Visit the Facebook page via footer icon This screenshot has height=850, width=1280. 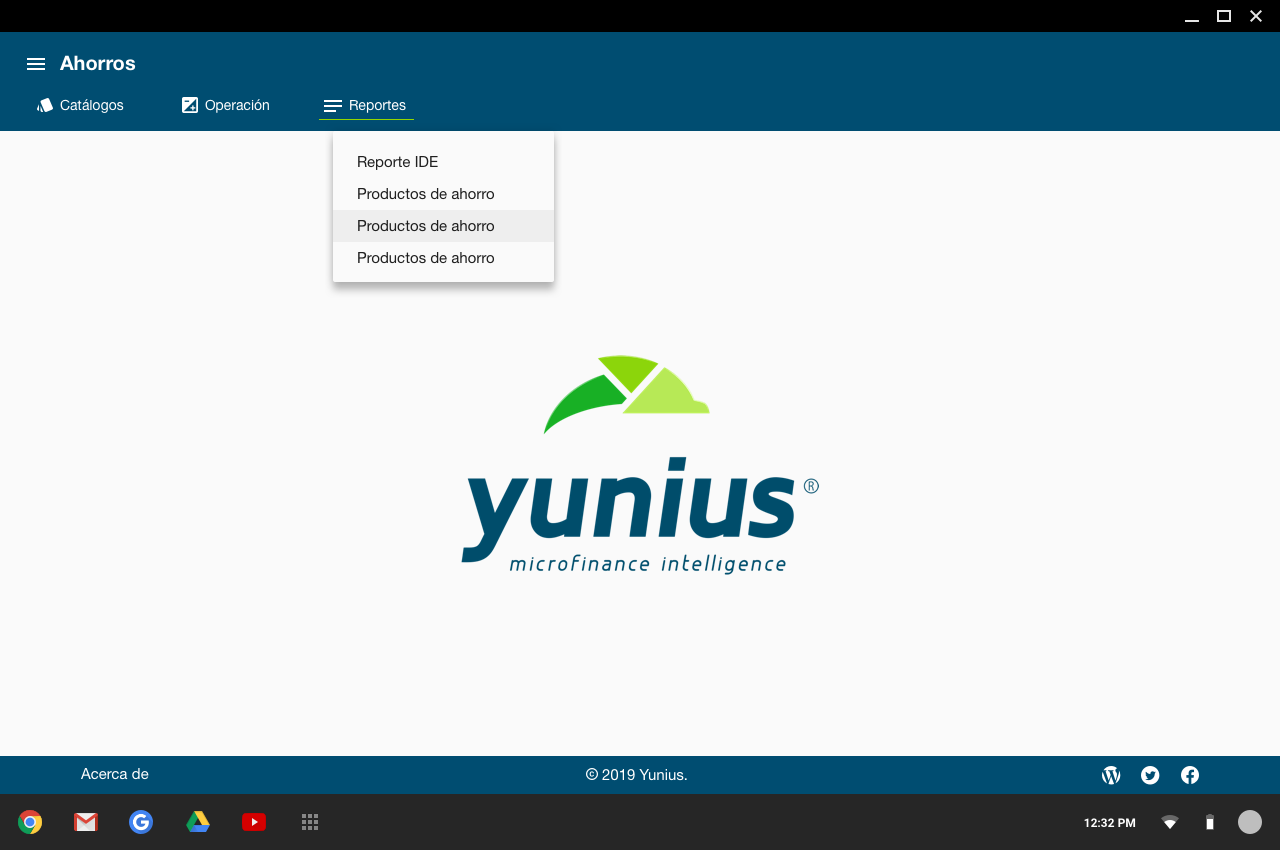click(1190, 775)
